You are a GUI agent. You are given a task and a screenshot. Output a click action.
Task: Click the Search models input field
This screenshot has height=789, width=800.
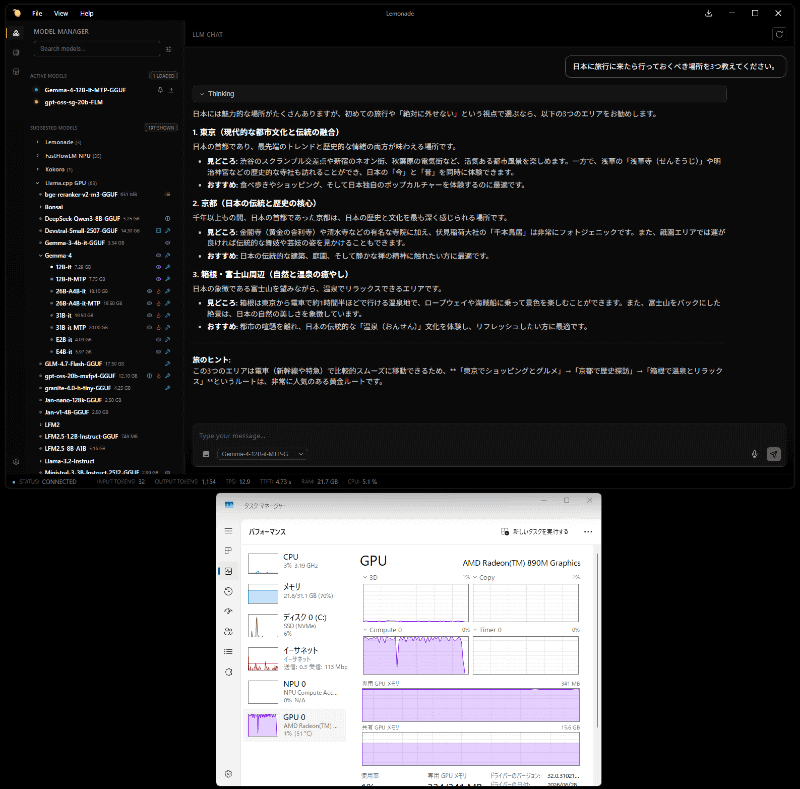point(97,49)
